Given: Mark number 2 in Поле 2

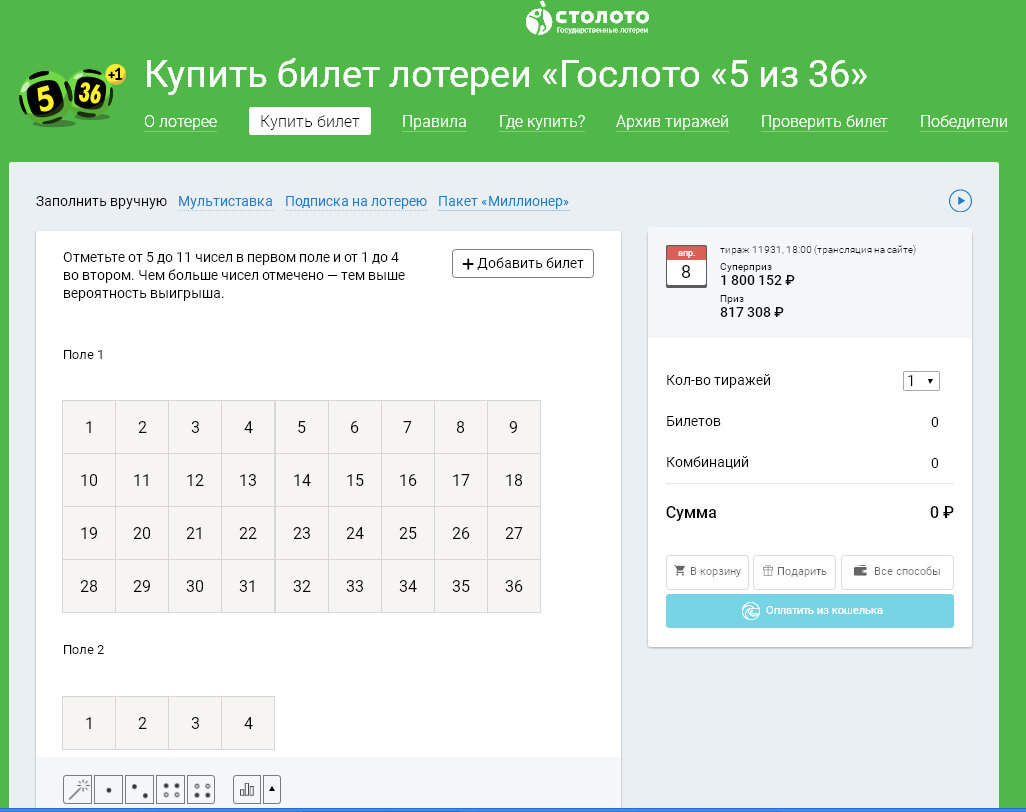Looking at the screenshot, I should click(x=142, y=723).
